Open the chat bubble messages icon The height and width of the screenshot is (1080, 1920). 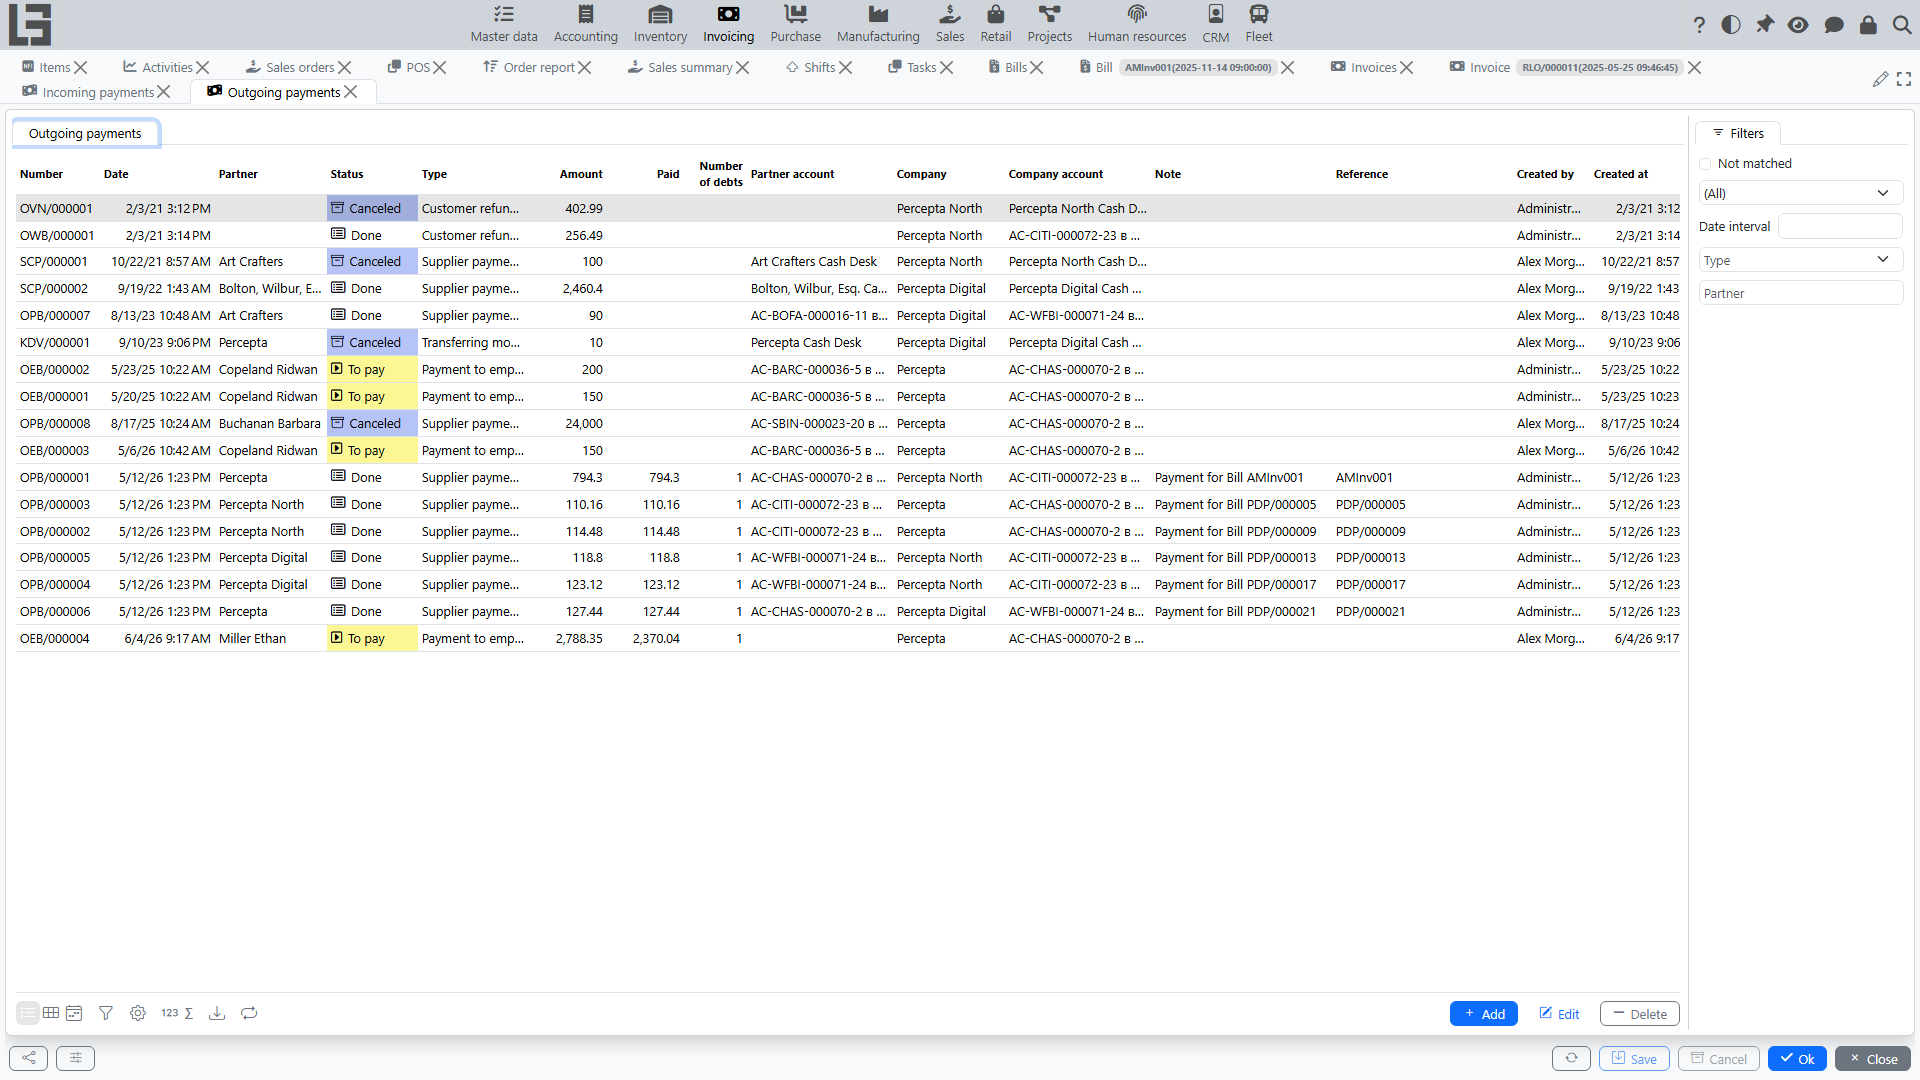[1834, 25]
